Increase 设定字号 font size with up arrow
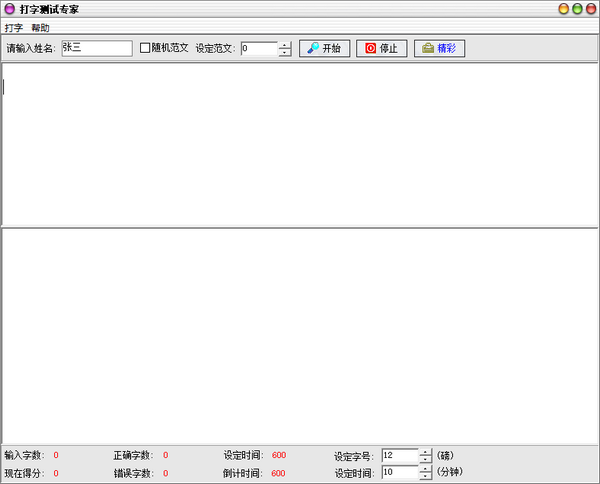The image size is (600, 484). (x=425, y=451)
